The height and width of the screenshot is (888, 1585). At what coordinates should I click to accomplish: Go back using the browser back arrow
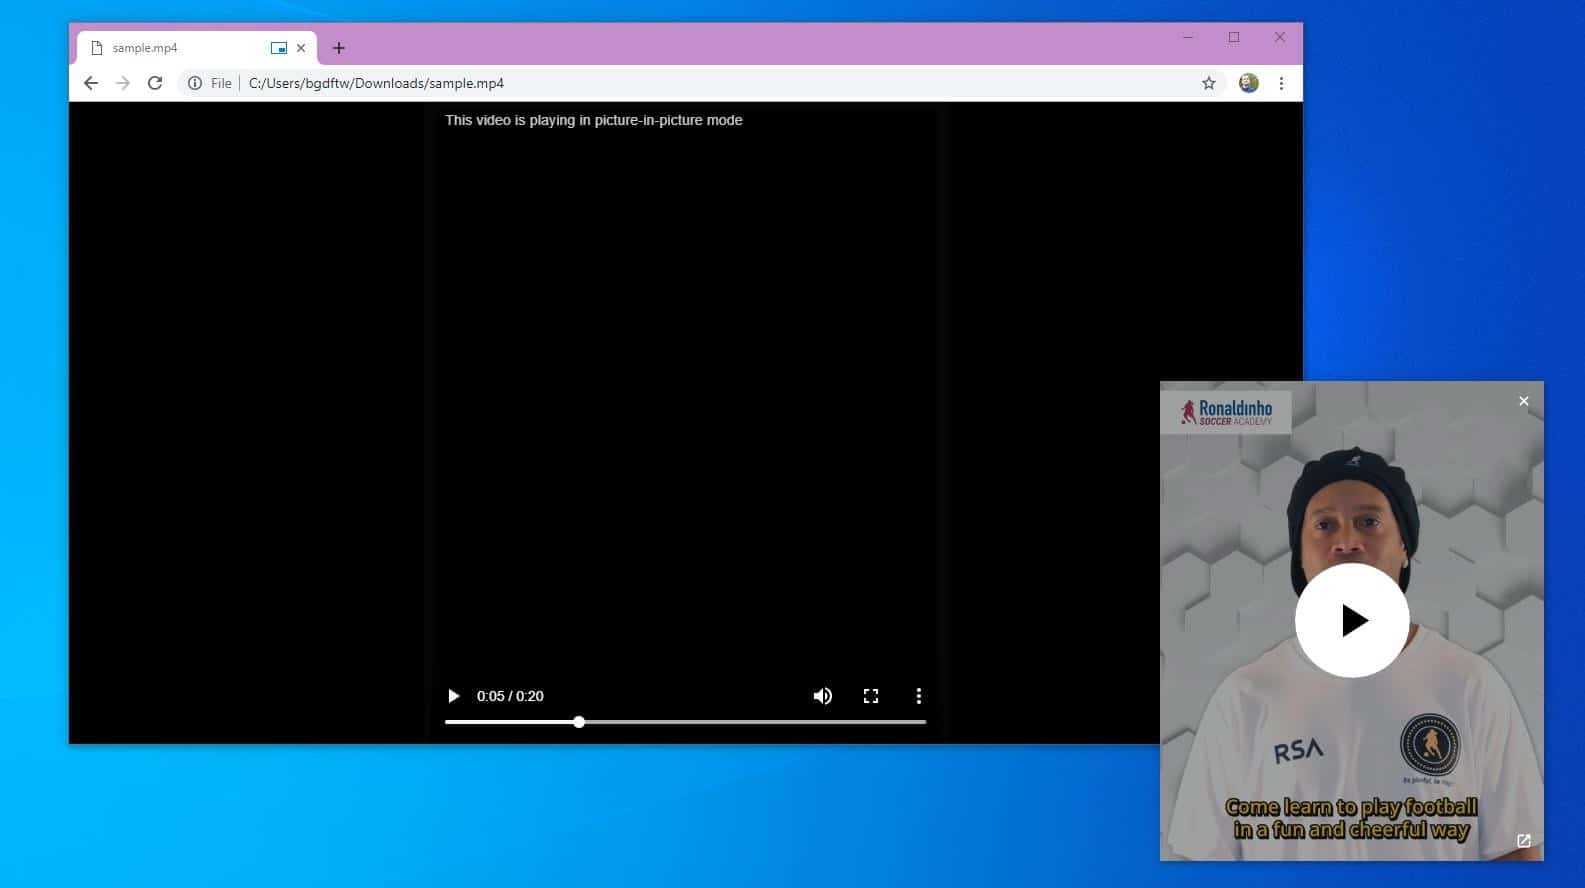[91, 83]
